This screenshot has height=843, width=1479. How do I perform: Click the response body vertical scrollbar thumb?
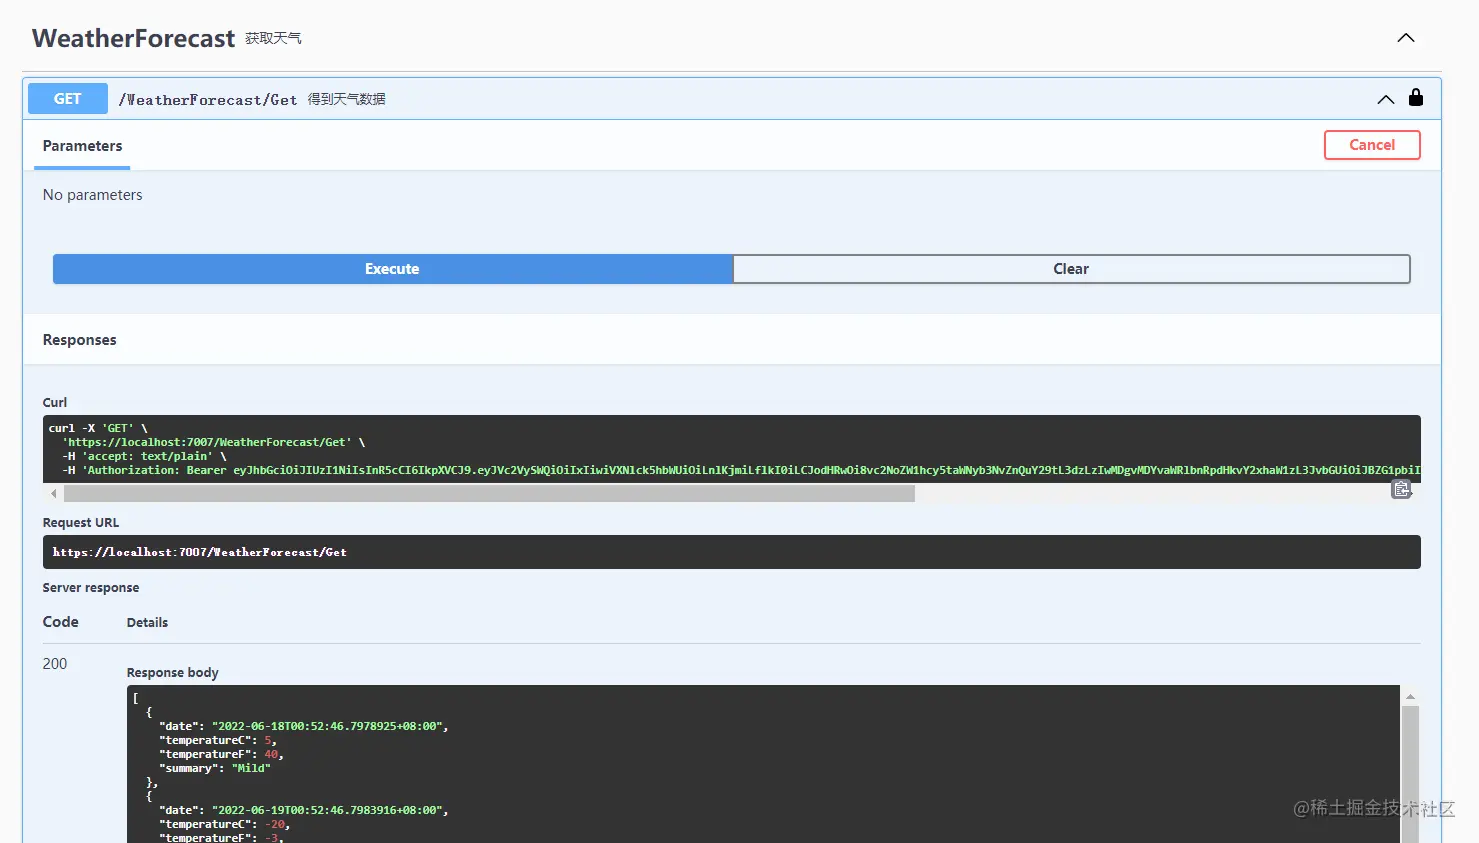(1410, 774)
